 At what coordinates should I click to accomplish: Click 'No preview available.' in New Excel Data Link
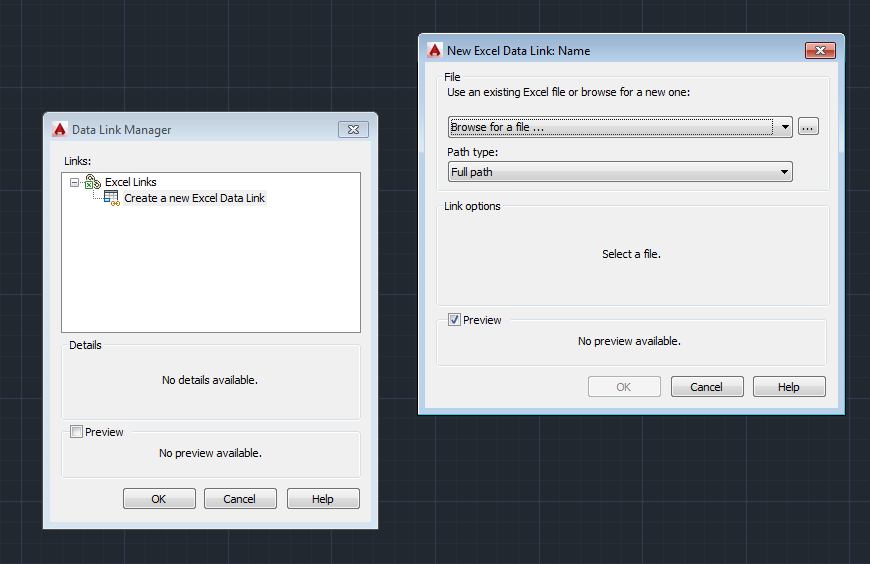point(629,341)
